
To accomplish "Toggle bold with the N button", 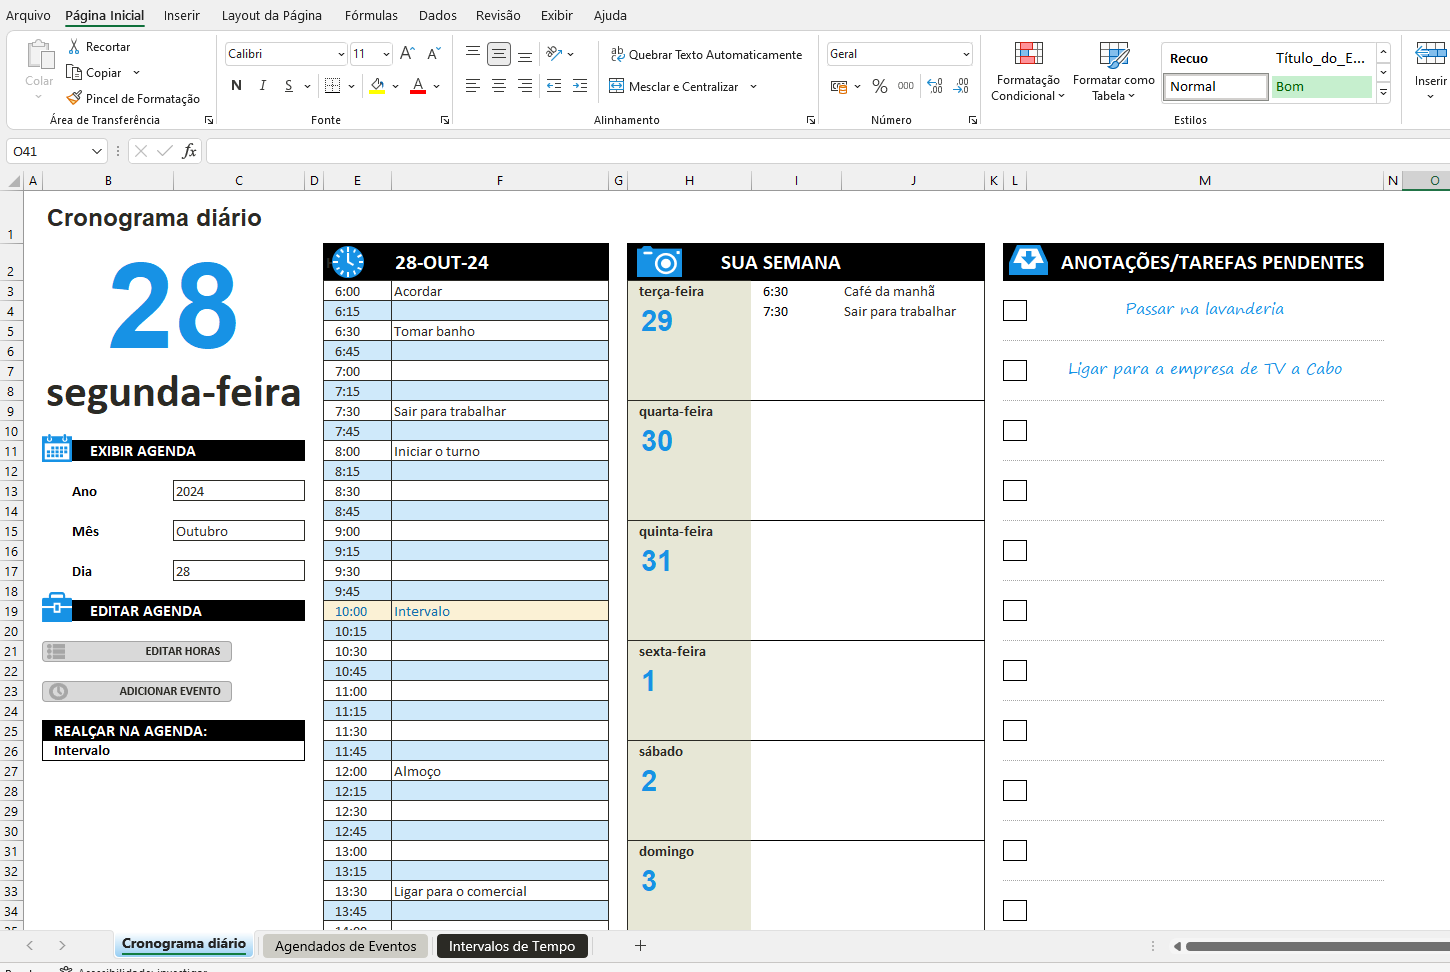I will coord(236,86).
